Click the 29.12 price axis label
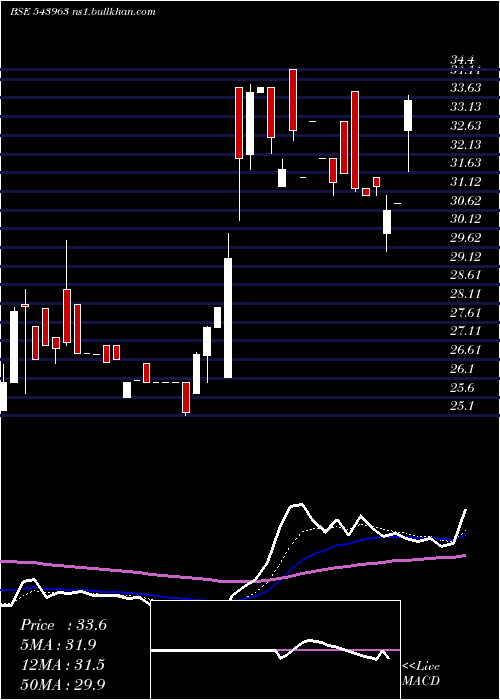The image size is (500, 700). tap(466, 257)
